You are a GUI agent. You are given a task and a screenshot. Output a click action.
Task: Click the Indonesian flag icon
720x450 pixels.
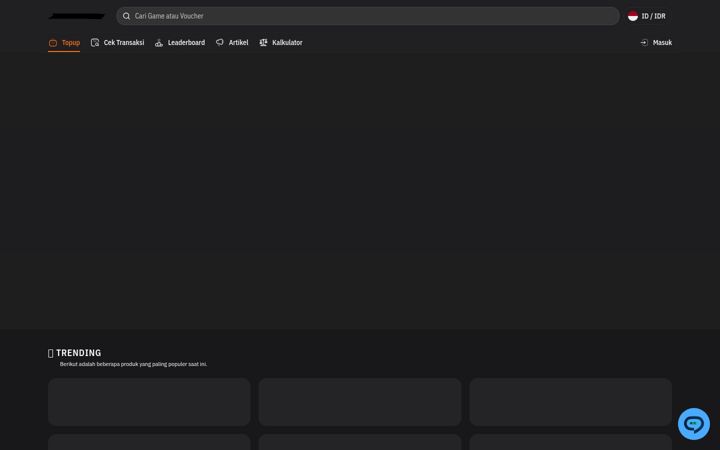(x=633, y=16)
